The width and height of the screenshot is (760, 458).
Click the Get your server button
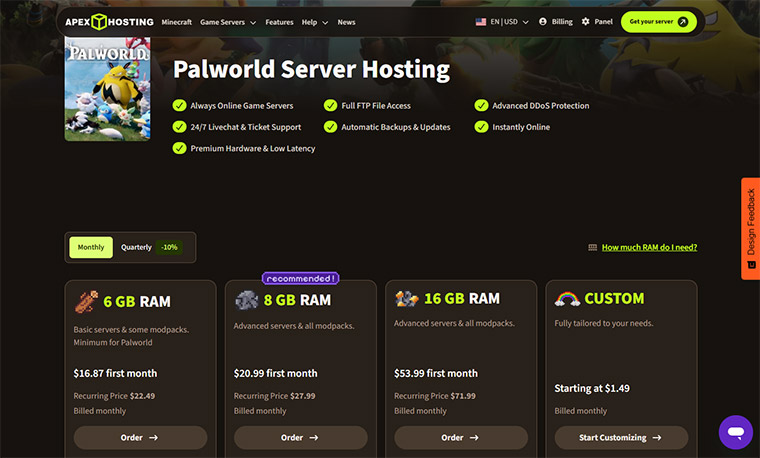(x=659, y=22)
